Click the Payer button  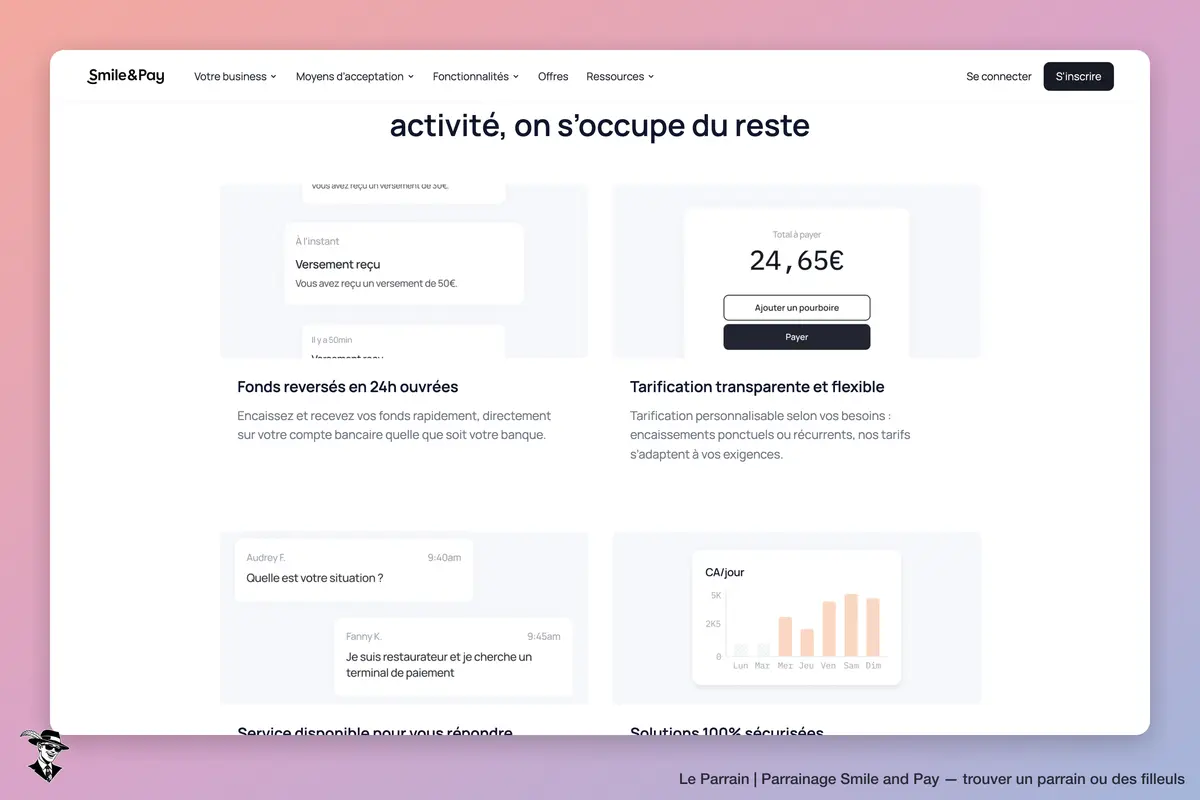pos(797,337)
